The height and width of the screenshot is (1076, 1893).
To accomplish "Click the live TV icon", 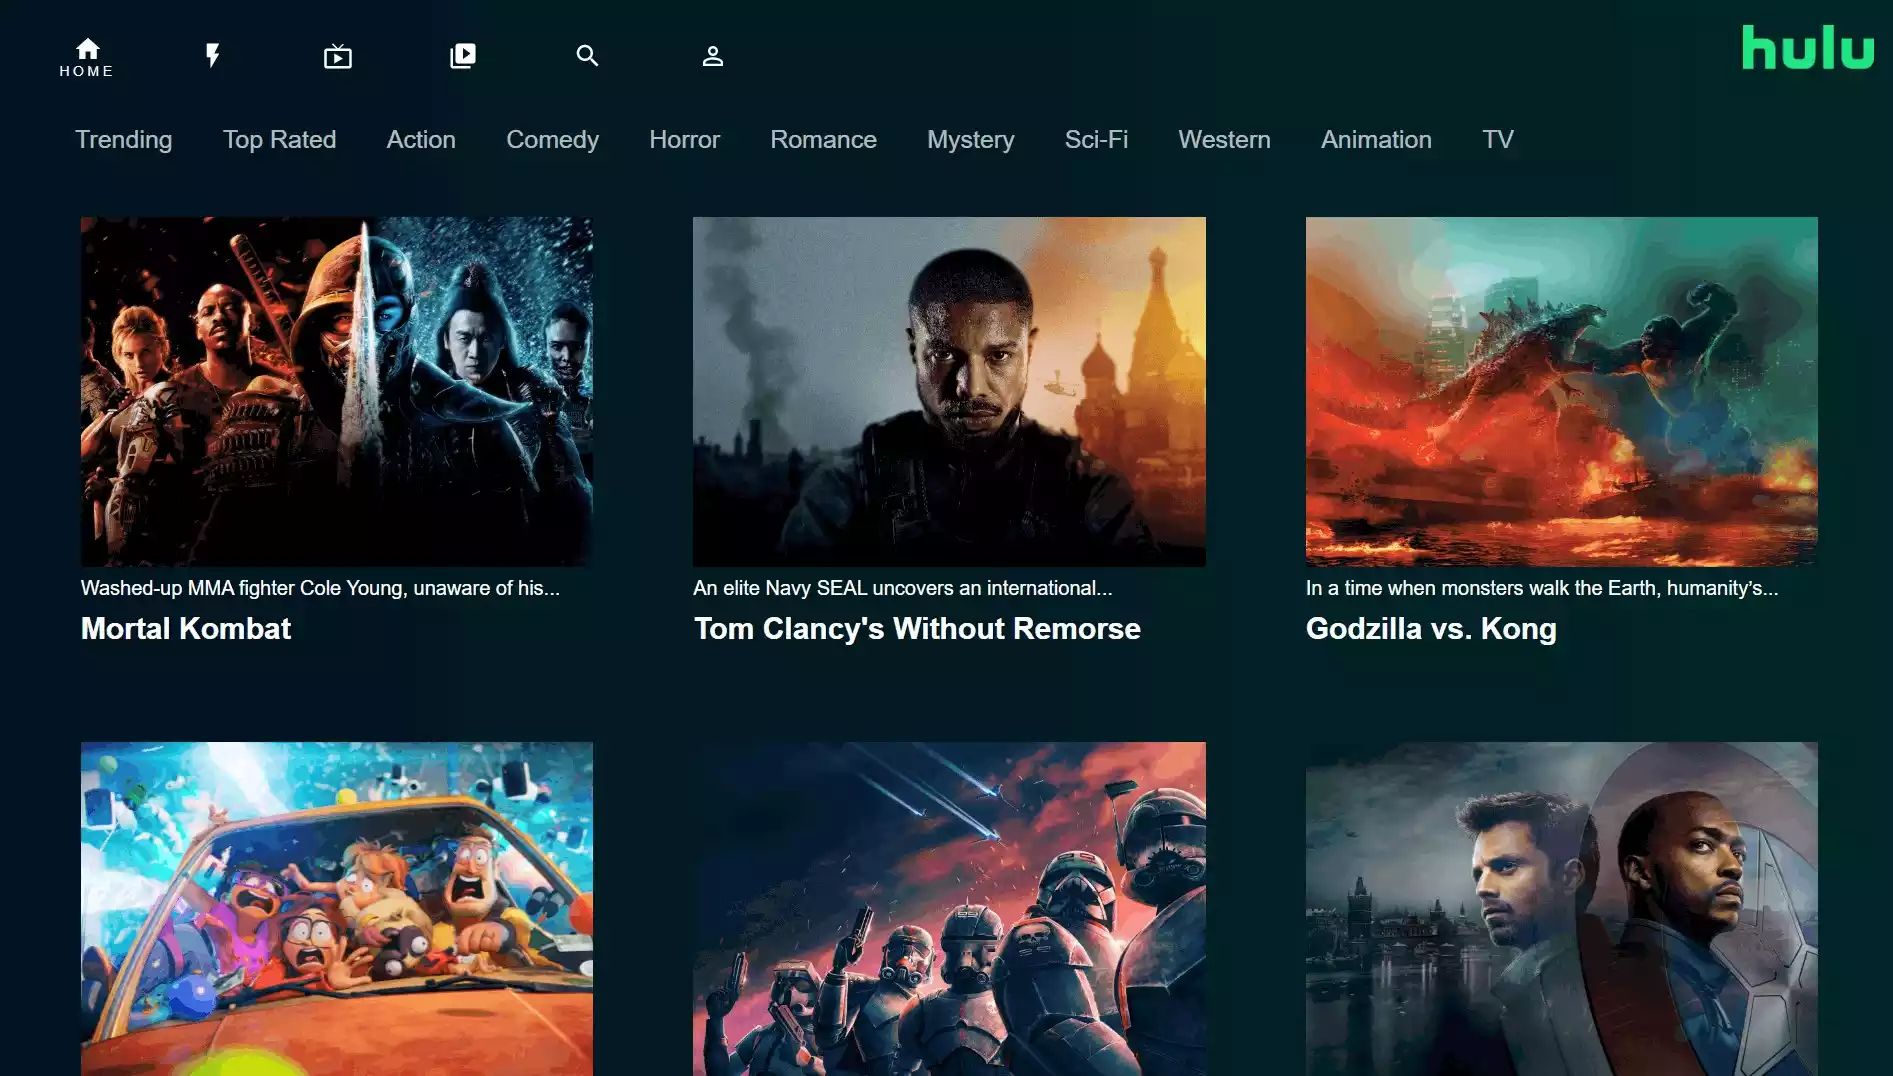I will coord(338,56).
